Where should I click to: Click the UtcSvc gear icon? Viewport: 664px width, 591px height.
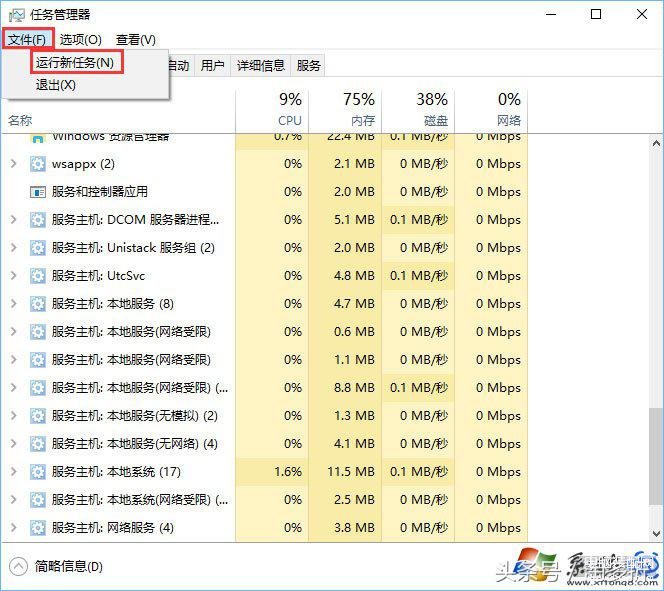pos(38,276)
